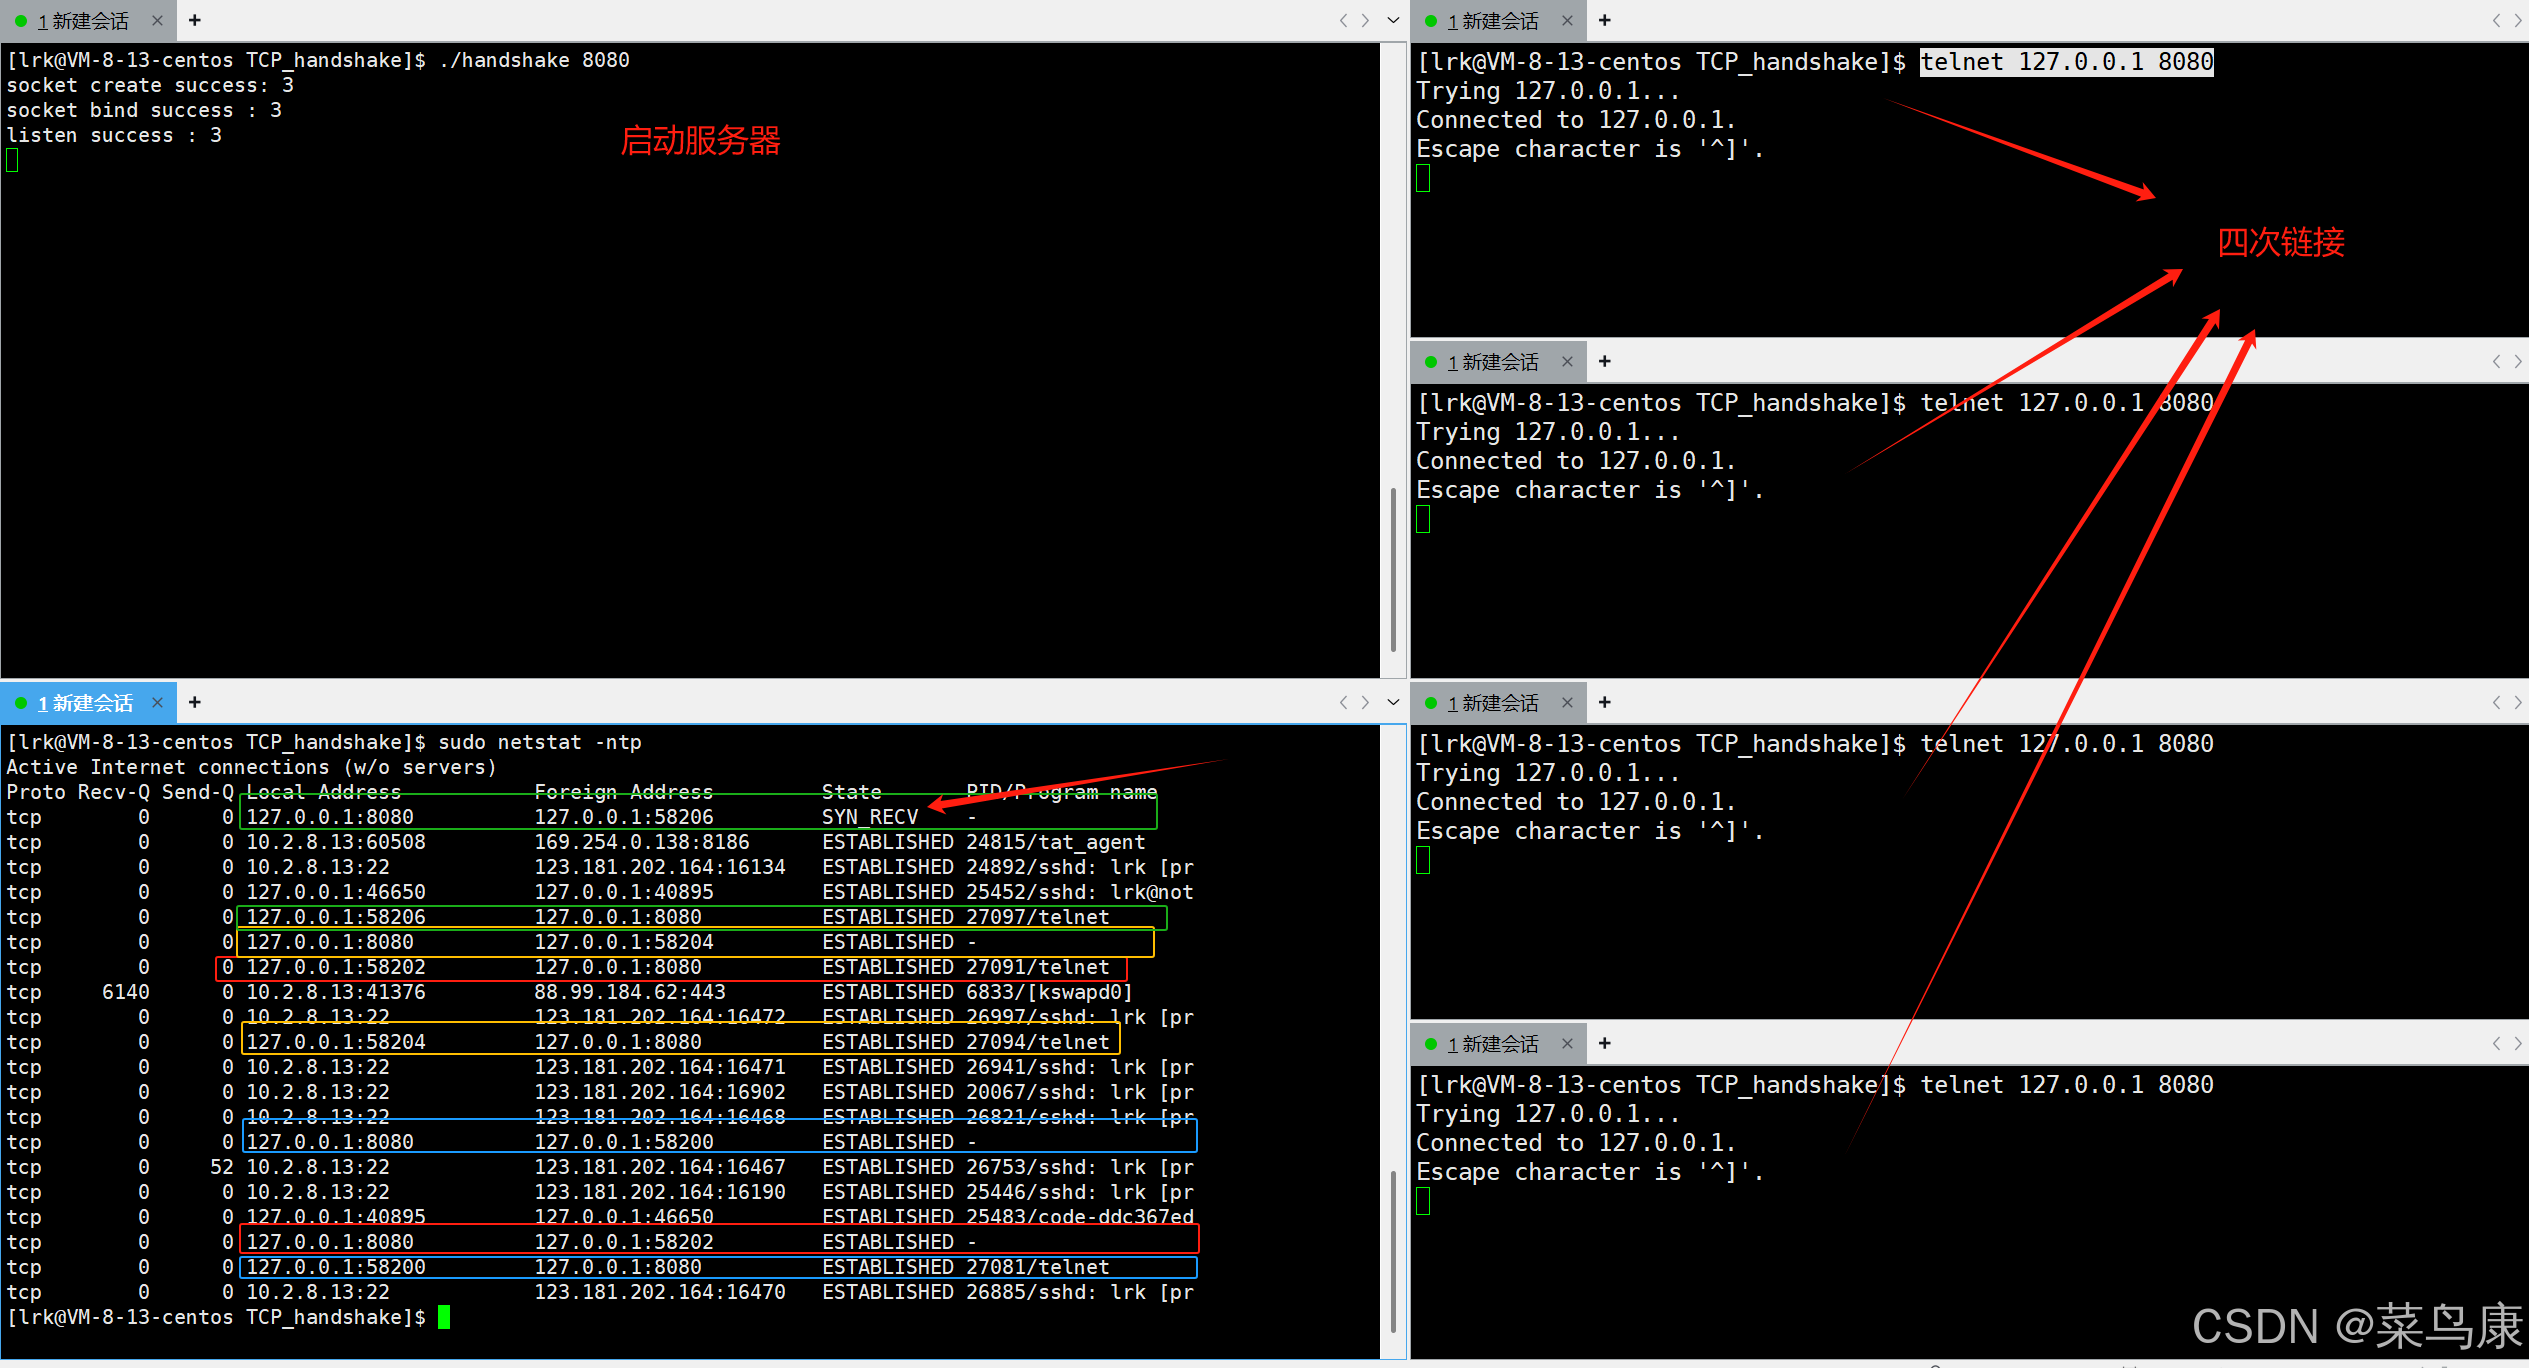This screenshot has width=2529, height=1368.
Task: Add new tab in second telnet pane
Action: click(x=1605, y=361)
